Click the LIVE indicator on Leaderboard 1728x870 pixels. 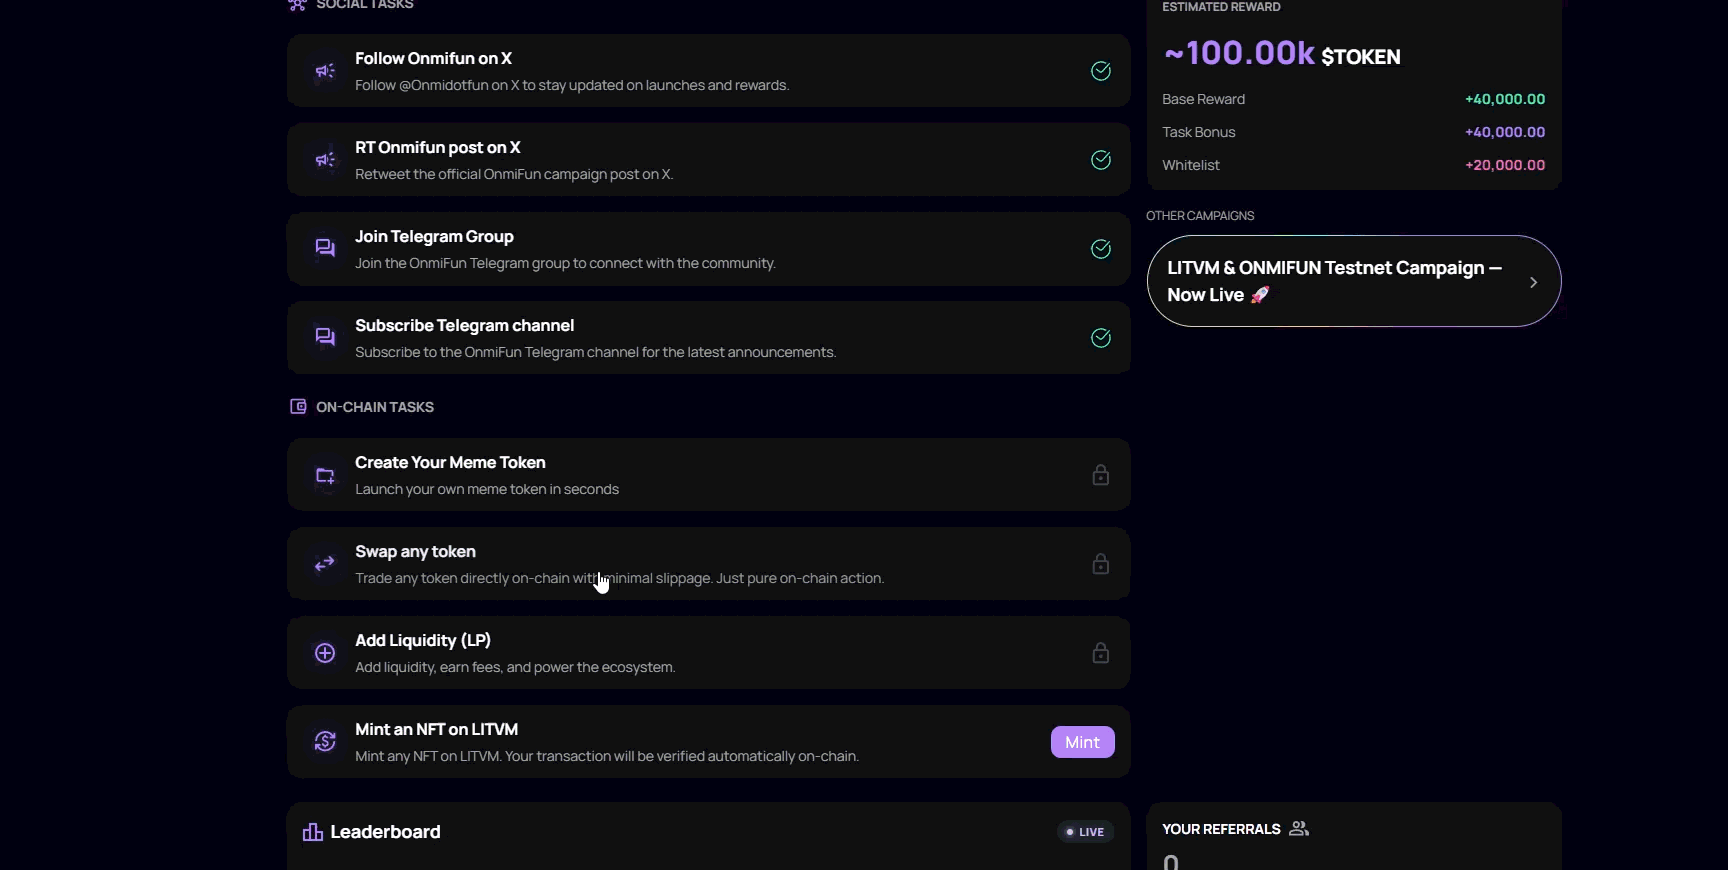pos(1086,832)
